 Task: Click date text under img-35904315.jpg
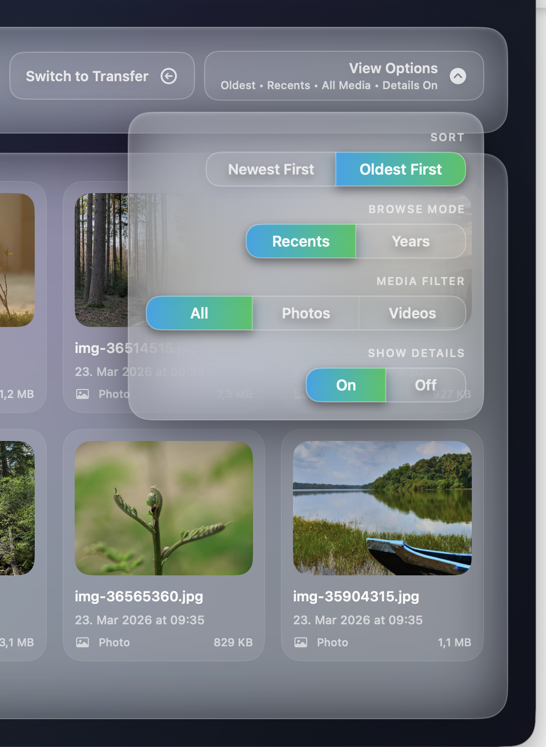358,620
